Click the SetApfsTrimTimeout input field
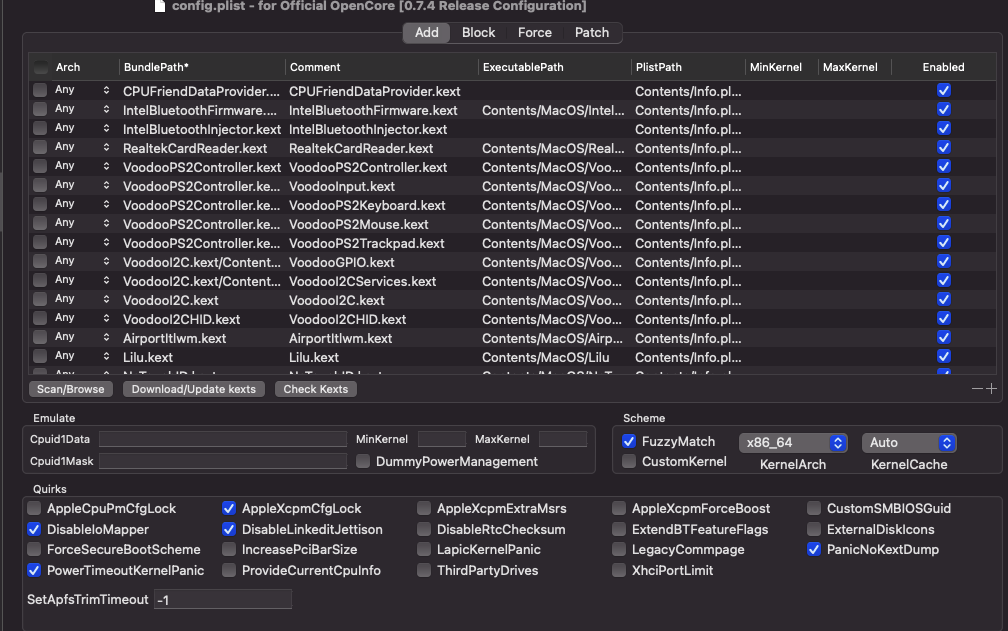This screenshot has height=631, width=1008. click(x=222, y=599)
